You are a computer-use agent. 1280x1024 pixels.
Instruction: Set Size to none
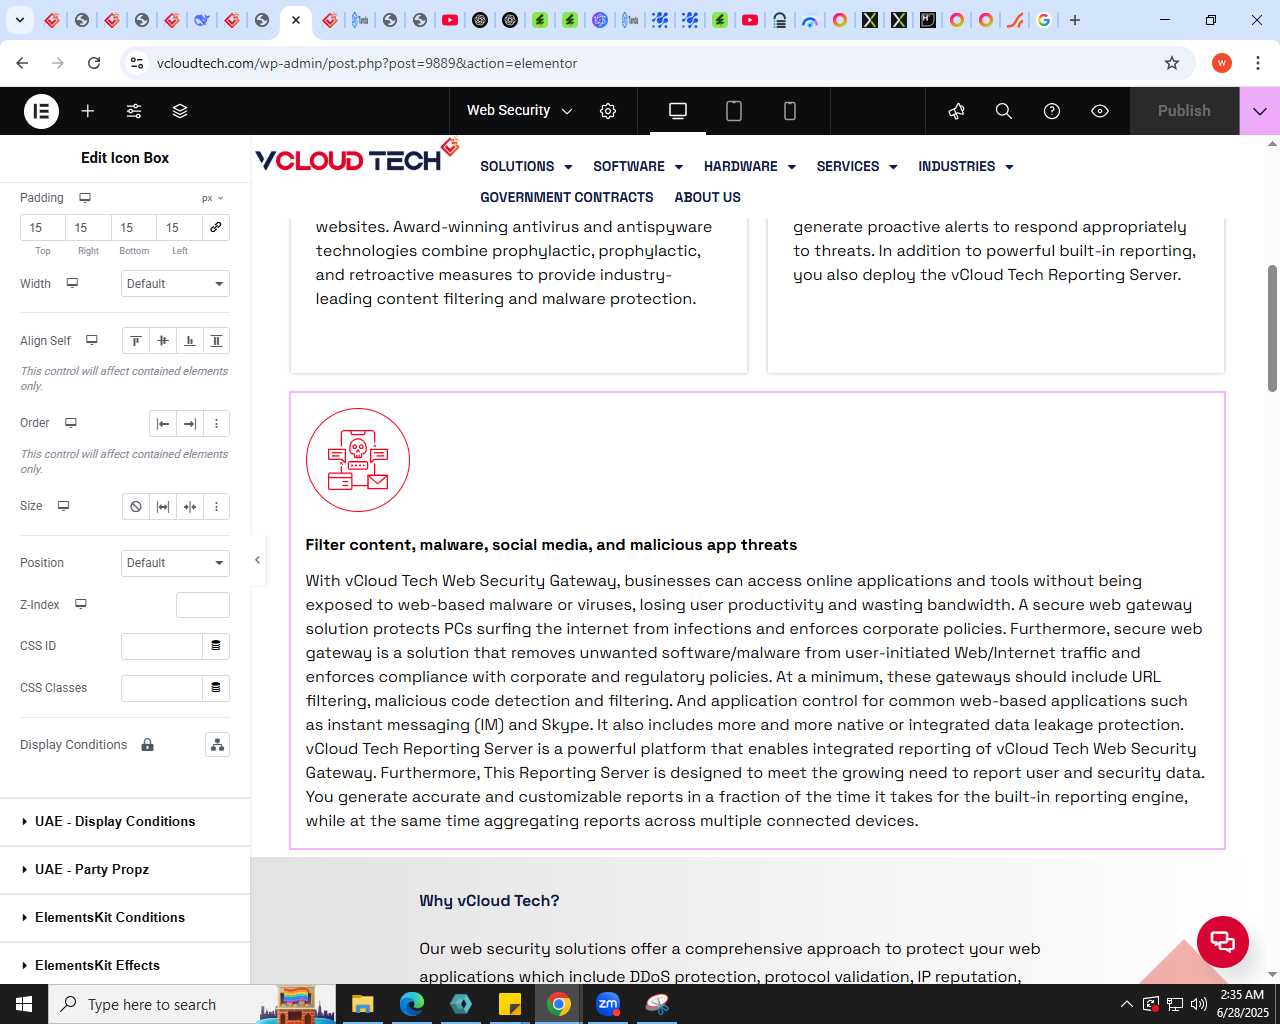point(136,507)
